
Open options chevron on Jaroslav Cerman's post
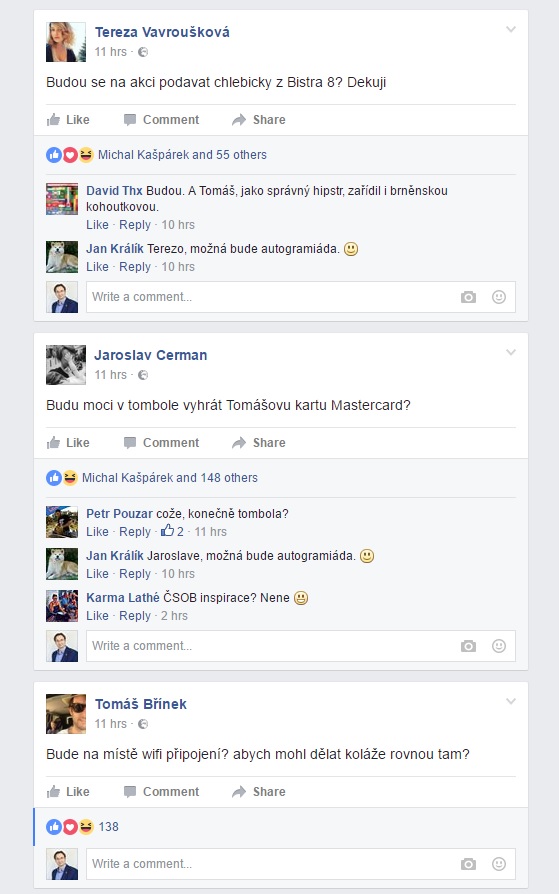pos(511,352)
